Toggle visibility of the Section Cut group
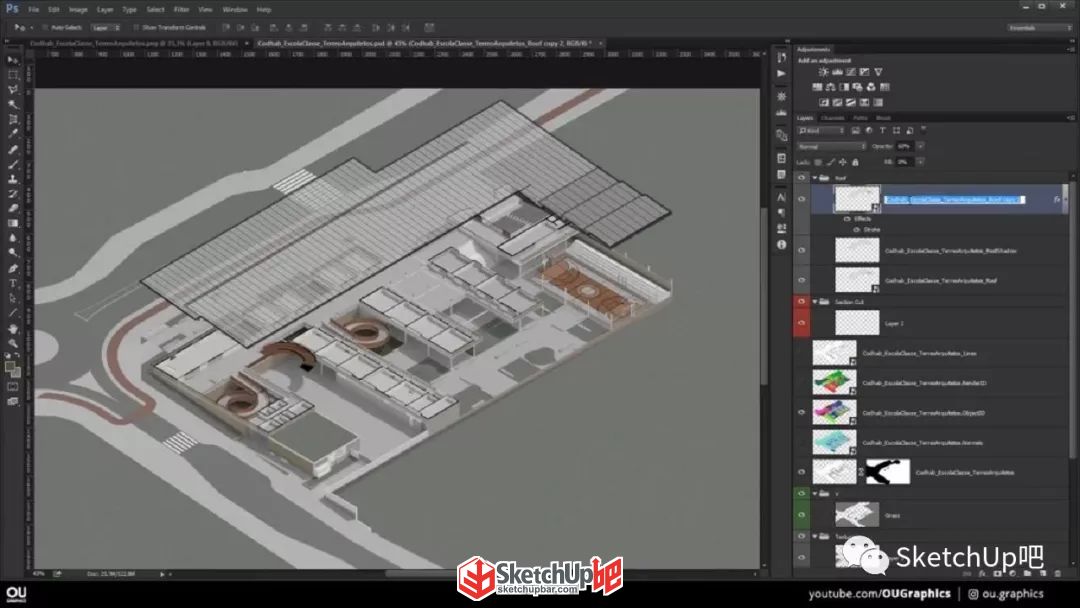The height and width of the screenshot is (608, 1080). [801, 302]
